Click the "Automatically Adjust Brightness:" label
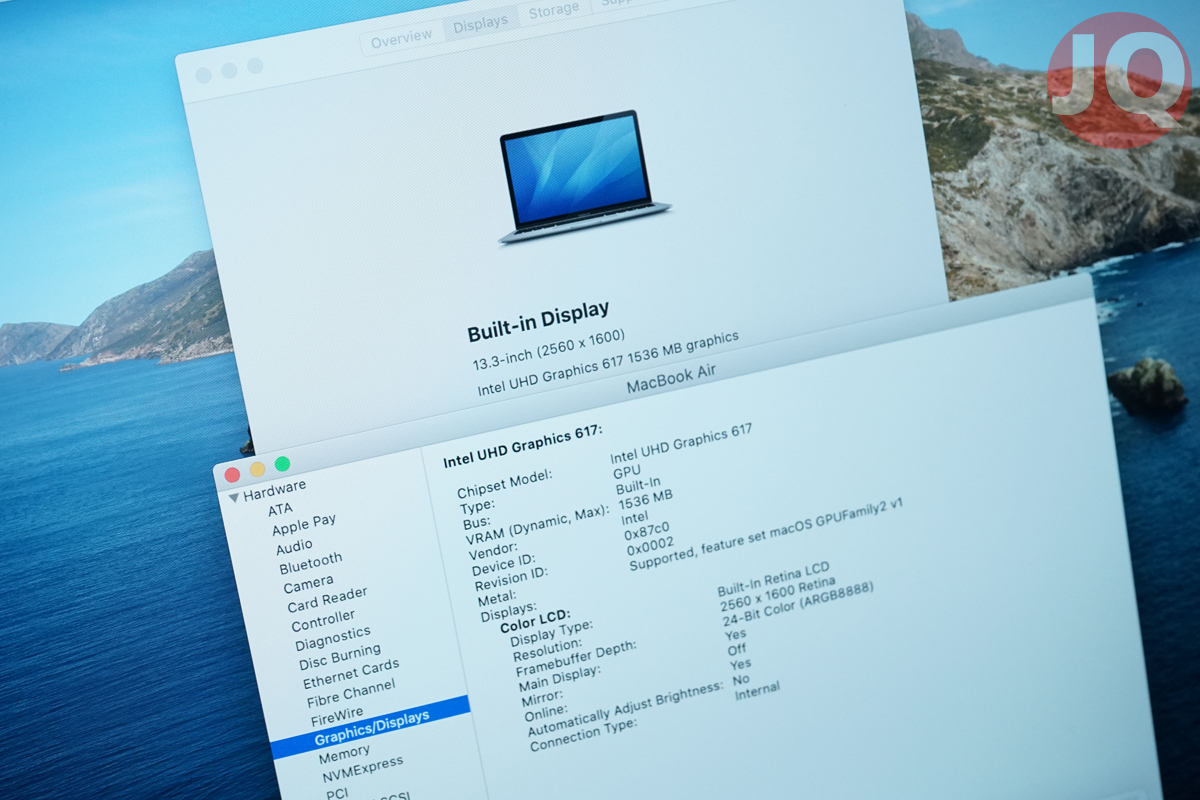Image resolution: width=1200 pixels, height=800 pixels. tap(625, 711)
